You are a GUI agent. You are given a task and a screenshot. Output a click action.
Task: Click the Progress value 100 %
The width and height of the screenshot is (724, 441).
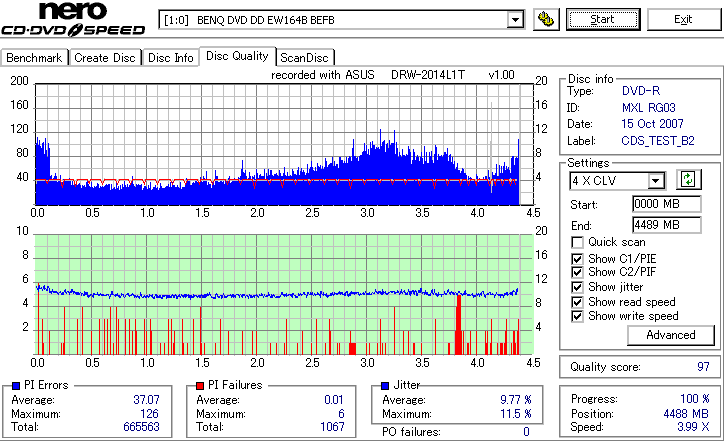click(x=694, y=399)
